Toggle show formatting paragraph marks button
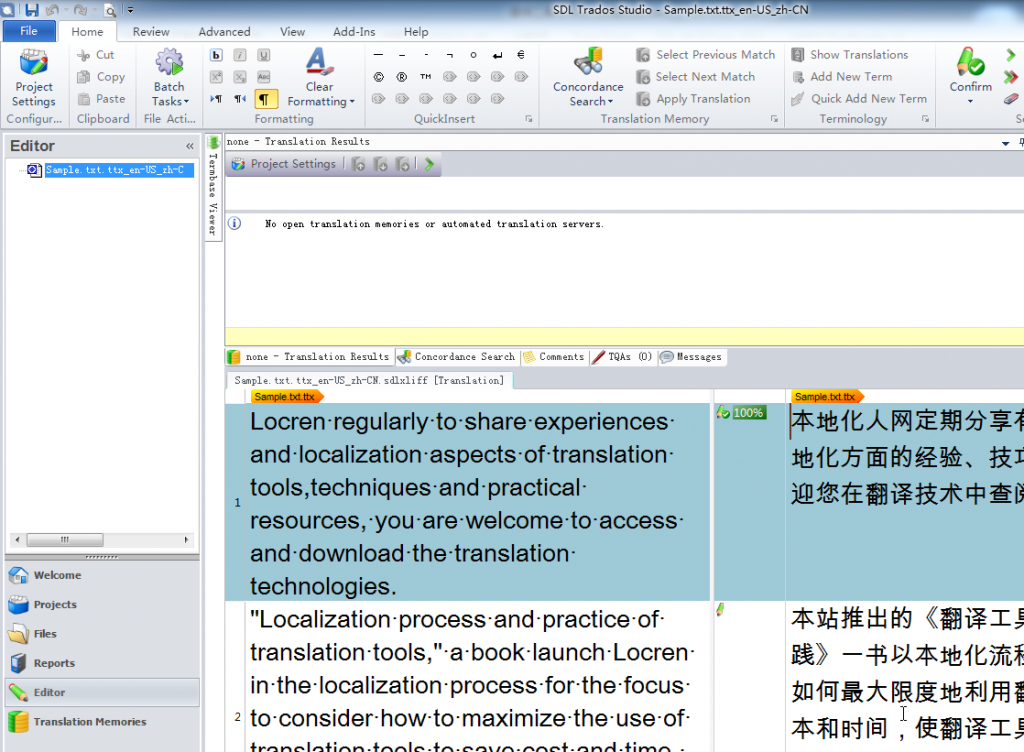The height and width of the screenshot is (752, 1024). [x=265, y=98]
